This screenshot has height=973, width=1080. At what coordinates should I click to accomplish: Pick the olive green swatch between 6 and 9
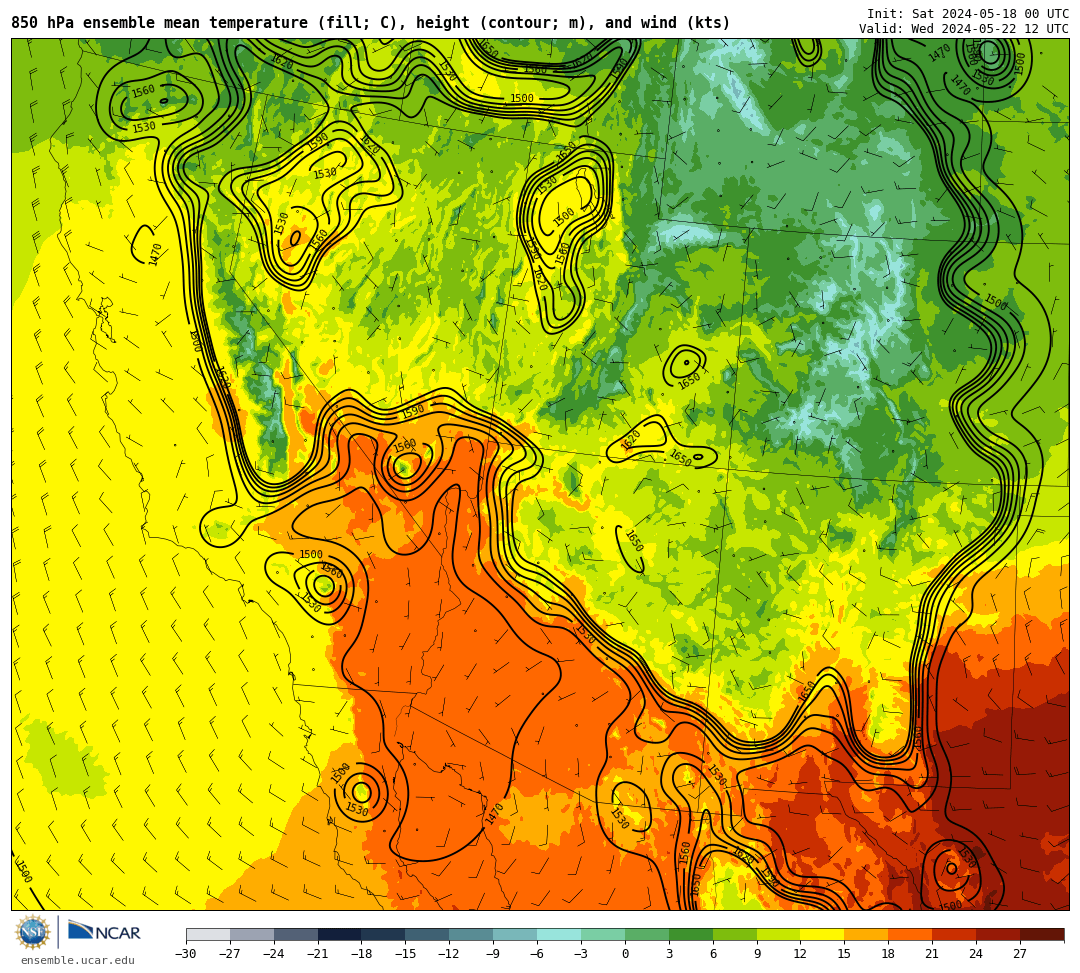pos(735,934)
